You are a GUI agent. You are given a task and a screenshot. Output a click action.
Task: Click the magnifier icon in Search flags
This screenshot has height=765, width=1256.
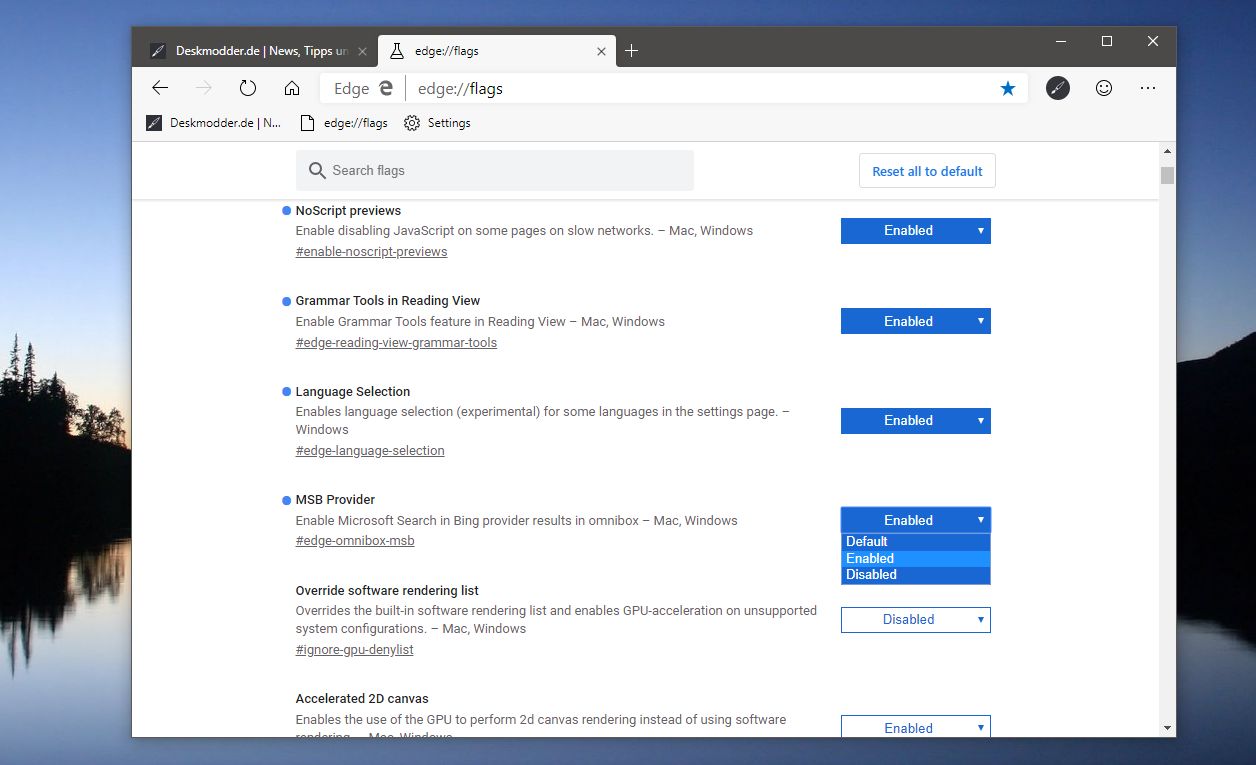point(317,171)
